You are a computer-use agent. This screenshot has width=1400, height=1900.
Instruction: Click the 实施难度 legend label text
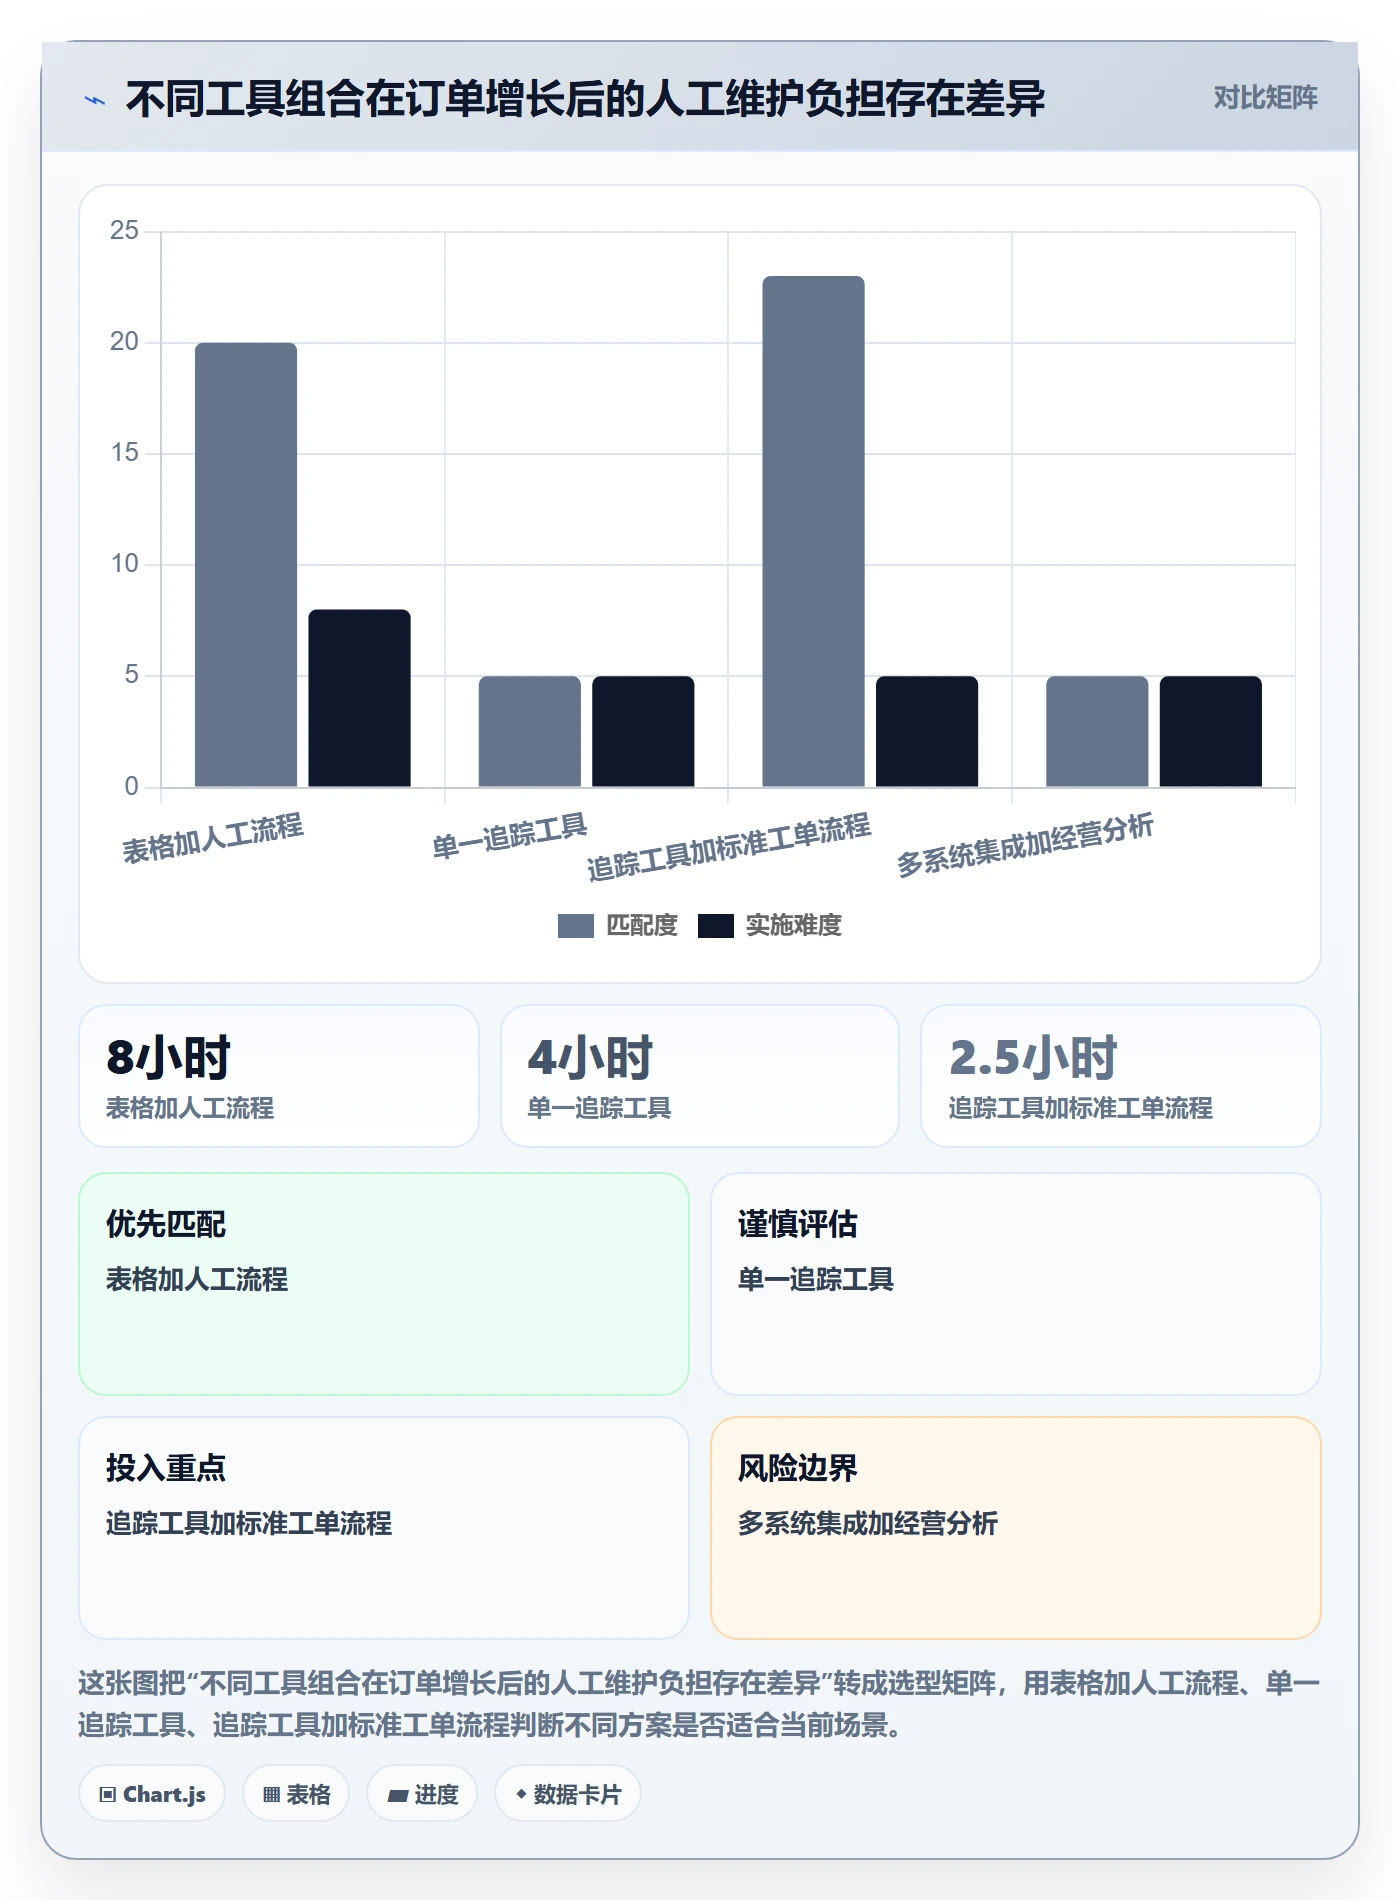[x=794, y=926]
